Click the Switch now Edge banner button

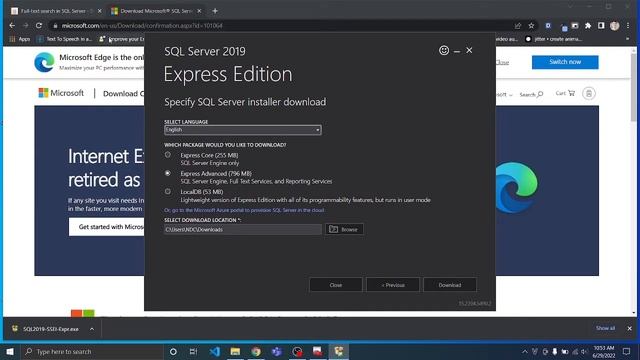[565, 62]
